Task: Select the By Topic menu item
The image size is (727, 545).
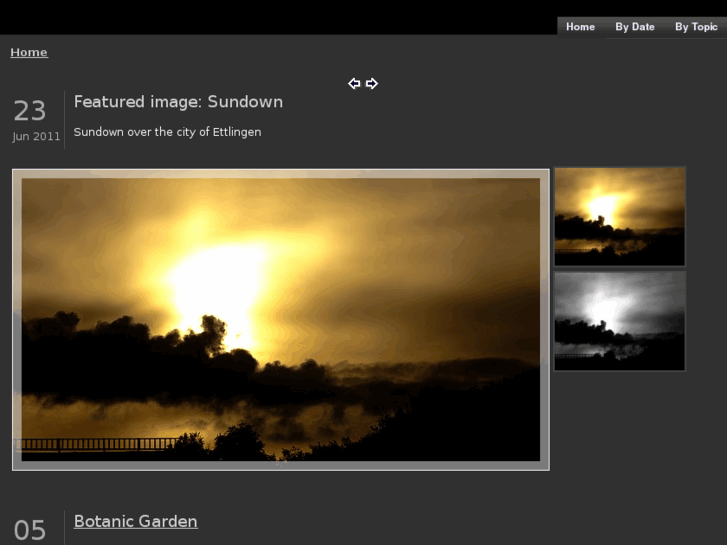Action: pos(696,27)
